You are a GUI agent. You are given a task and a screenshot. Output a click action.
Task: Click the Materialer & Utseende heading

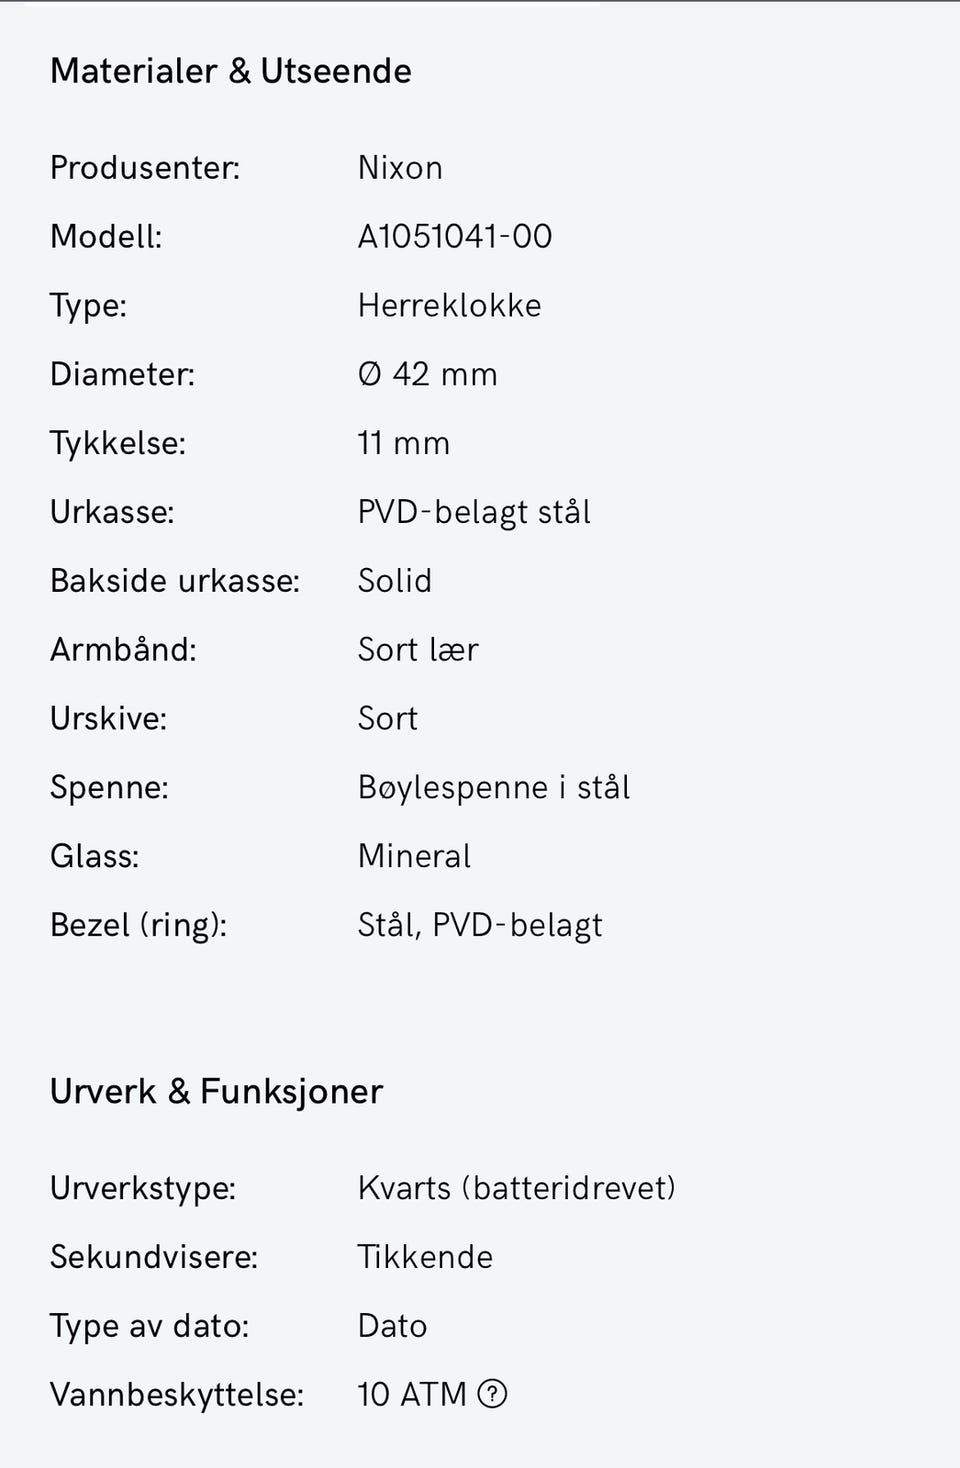click(231, 71)
